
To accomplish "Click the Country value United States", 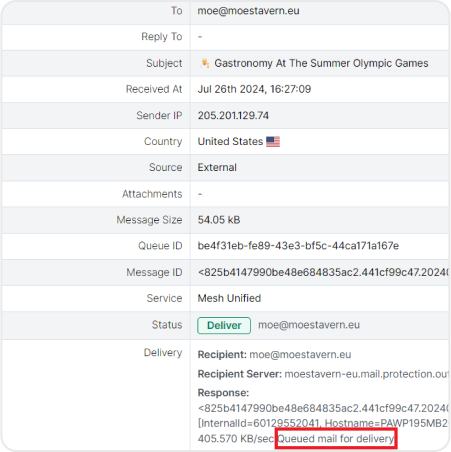I will click(230, 141).
